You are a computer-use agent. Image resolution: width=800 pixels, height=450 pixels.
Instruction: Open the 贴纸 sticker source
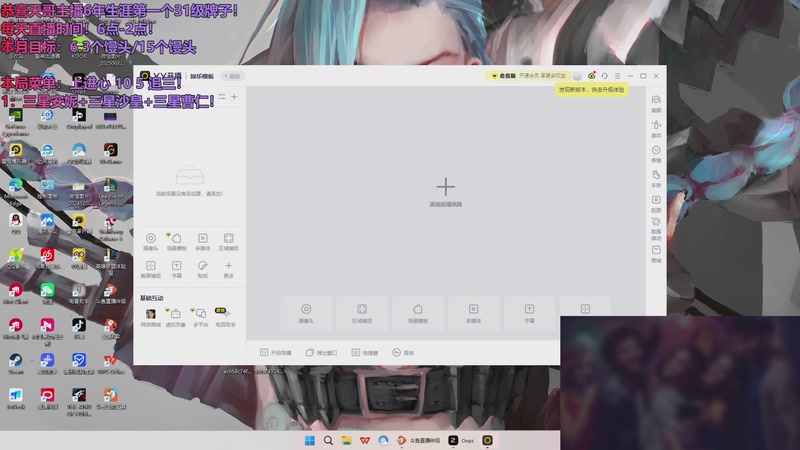tap(203, 269)
